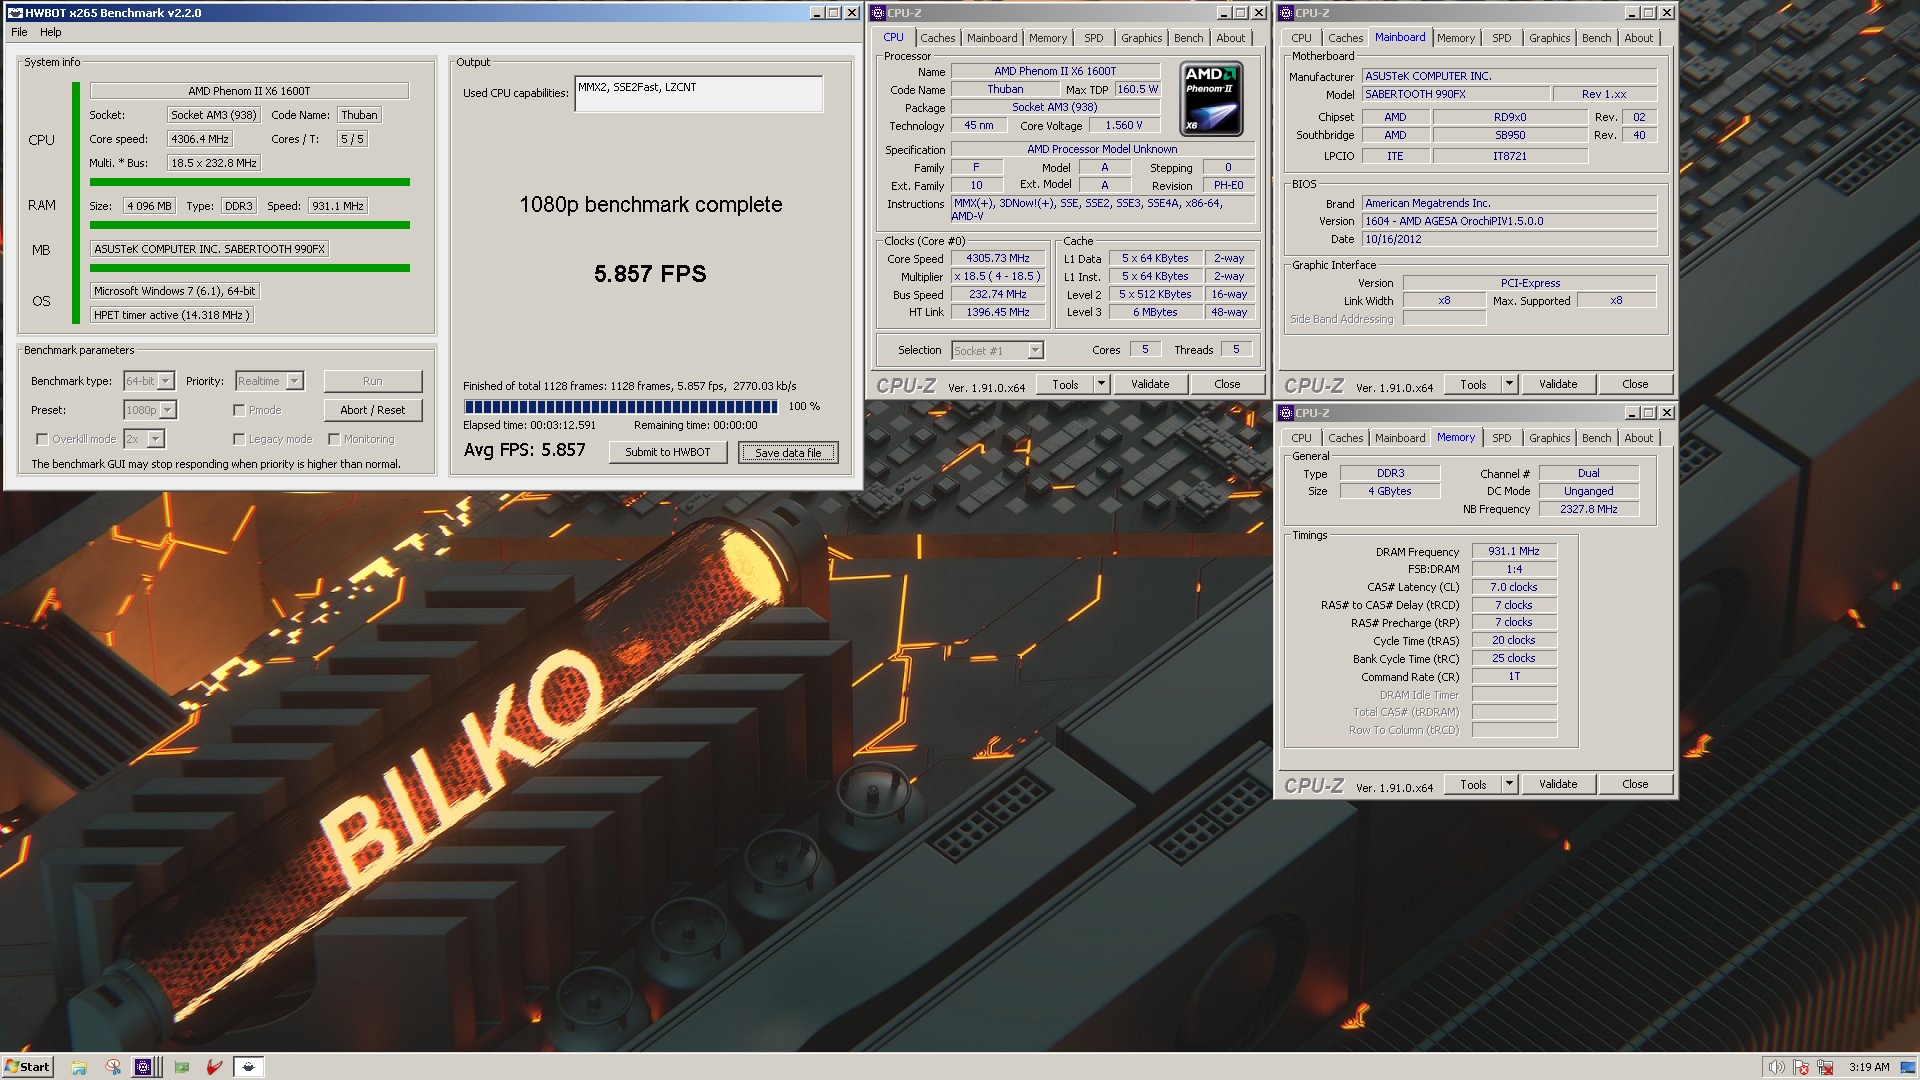This screenshot has width=1920, height=1080.
Task: Click the title bar icon of CPU-Z CPU window
Action: (878, 13)
